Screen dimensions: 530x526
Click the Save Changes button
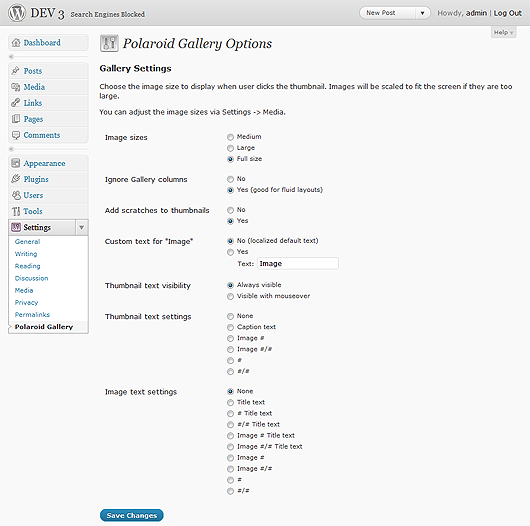tap(132, 515)
